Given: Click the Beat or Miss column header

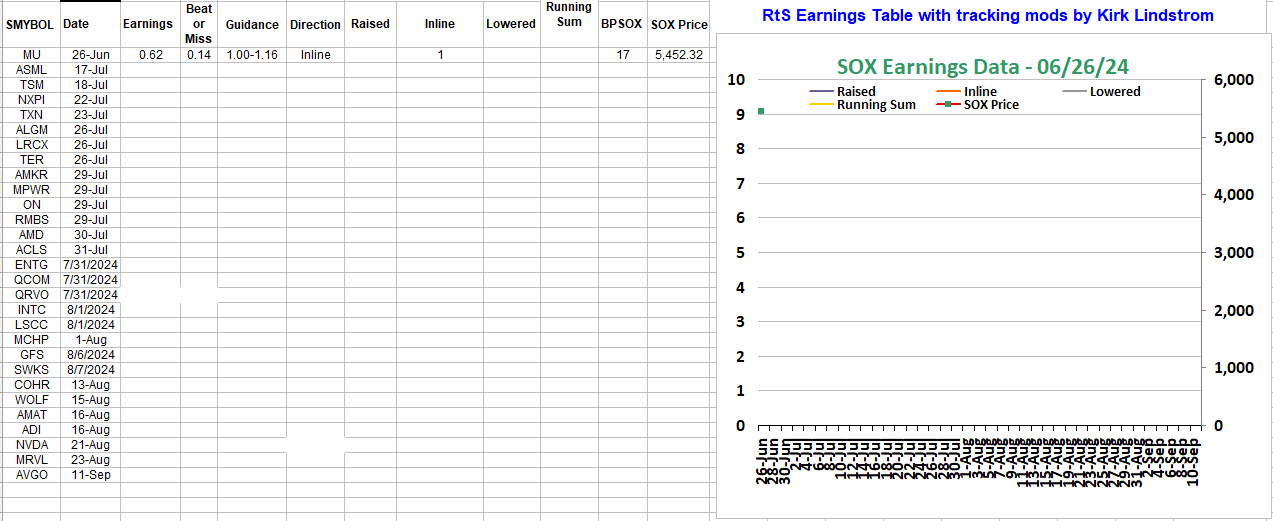Looking at the screenshot, I should pos(198,24).
